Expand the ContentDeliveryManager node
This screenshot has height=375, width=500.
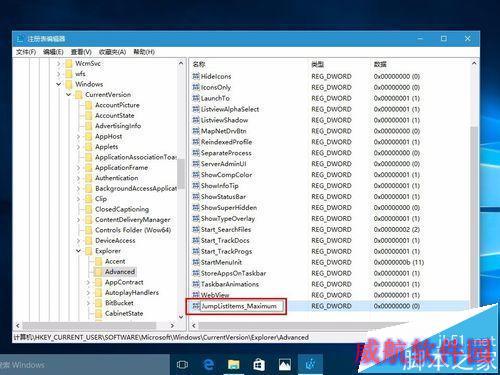pos(79,220)
